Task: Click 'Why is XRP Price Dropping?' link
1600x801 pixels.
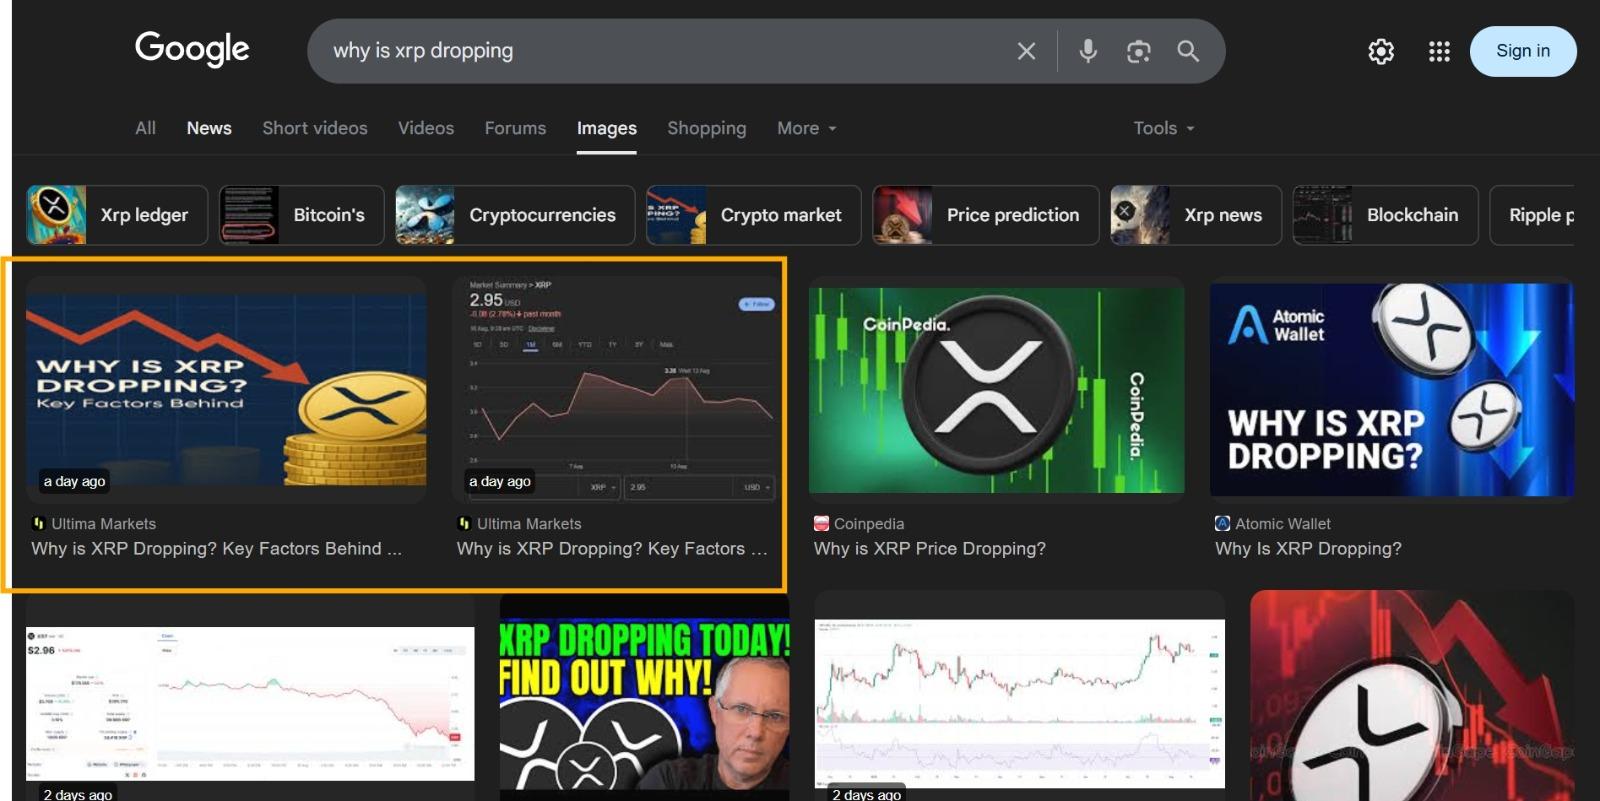Action: (x=930, y=549)
